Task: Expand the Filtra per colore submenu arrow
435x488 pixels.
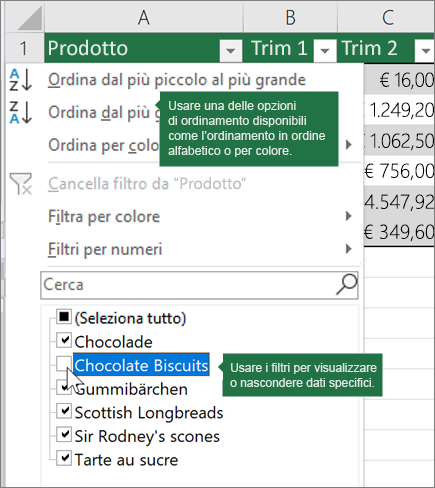Action: point(349,216)
